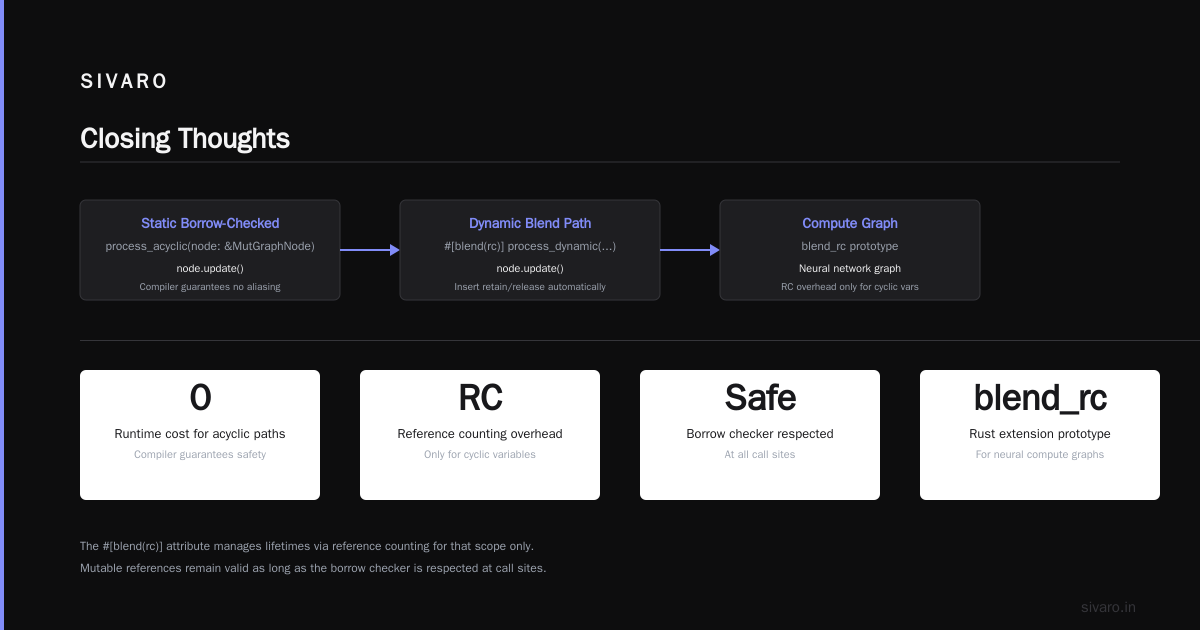The width and height of the screenshot is (1200, 630).
Task: Click the blend_rc metric card heading
Action: pos(1040,398)
